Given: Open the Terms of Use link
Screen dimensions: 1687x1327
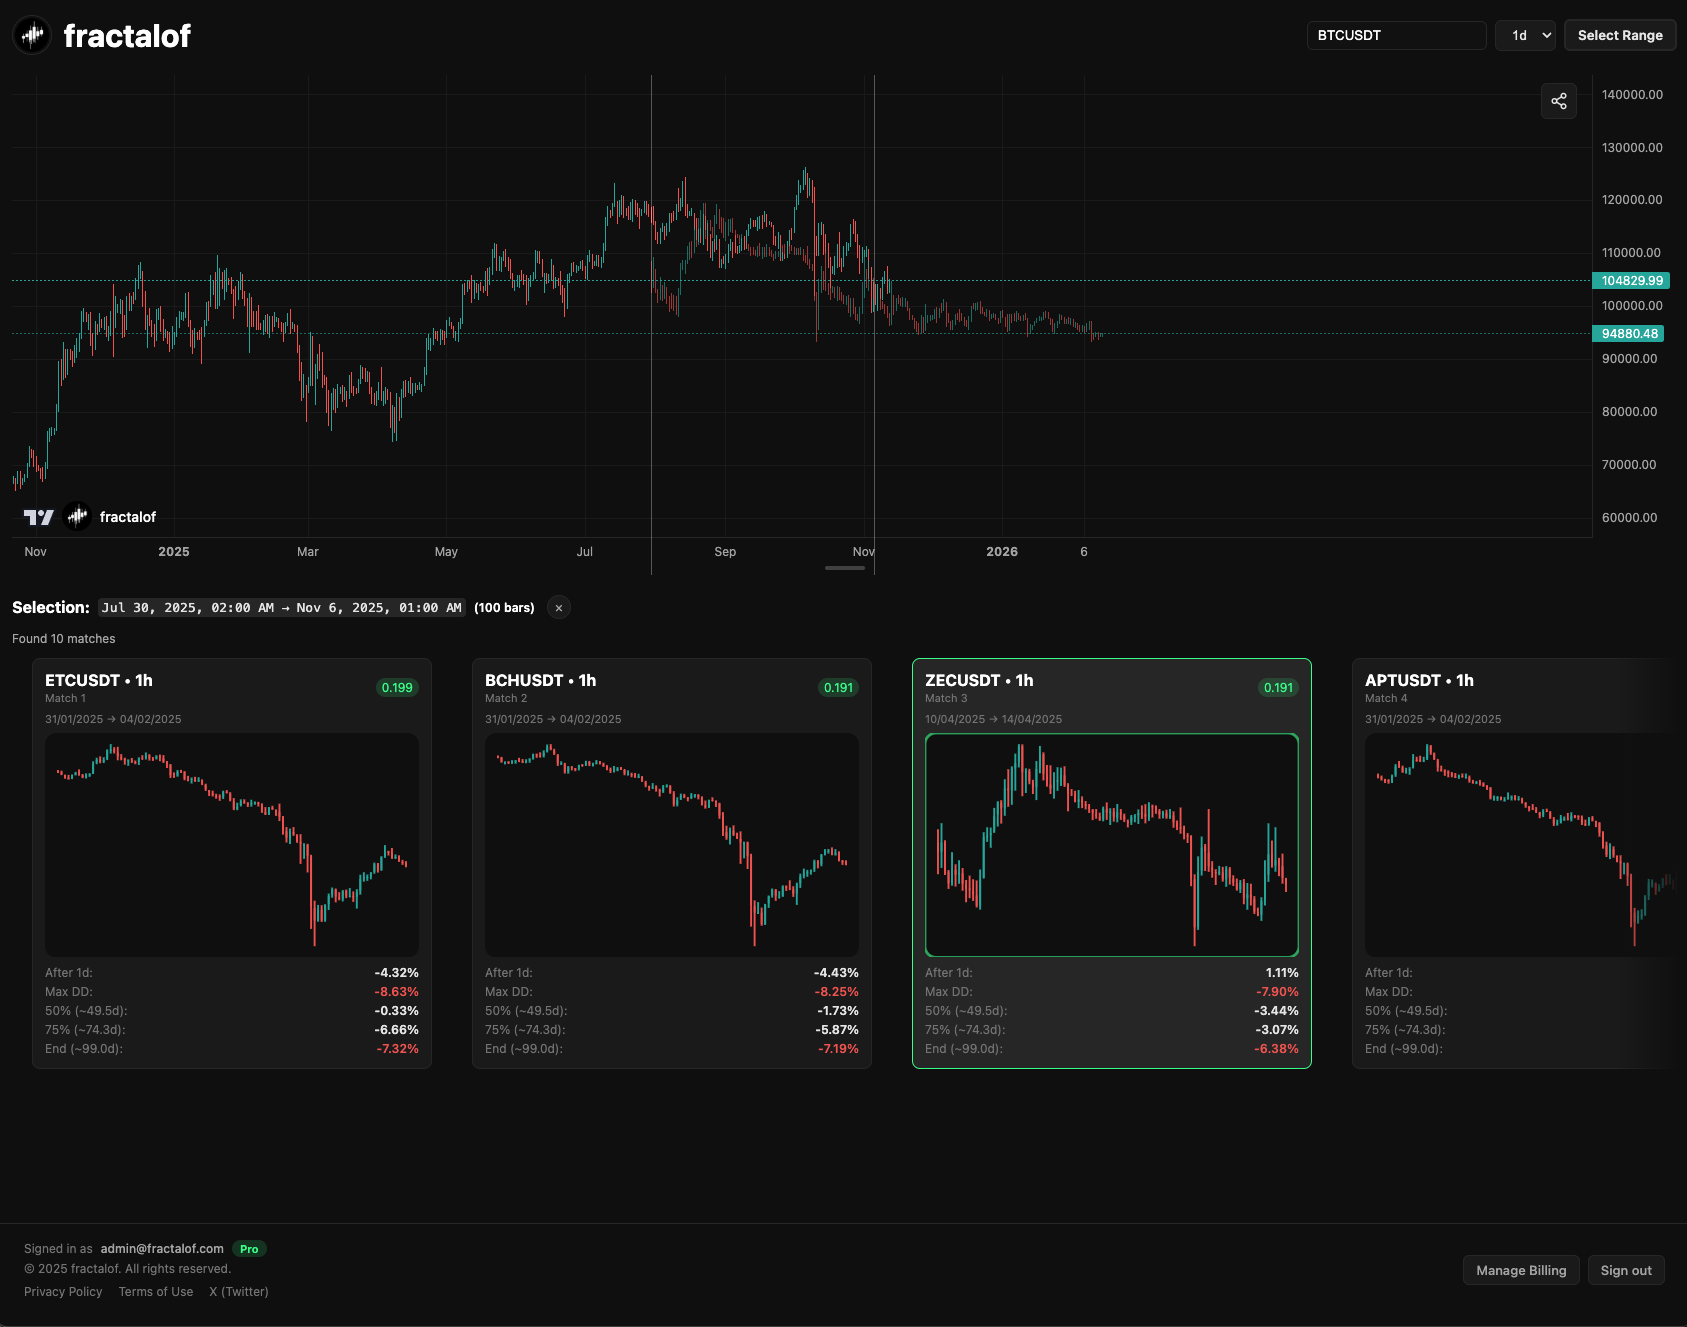Looking at the screenshot, I should (x=155, y=1291).
